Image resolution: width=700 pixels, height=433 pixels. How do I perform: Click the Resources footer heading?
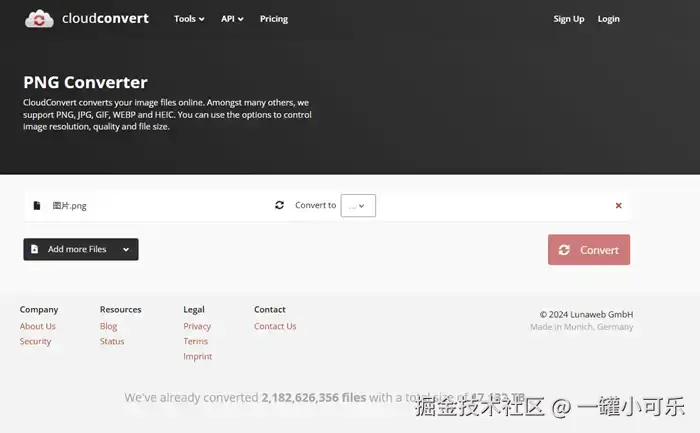pyautogui.click(x=121, y=309)
